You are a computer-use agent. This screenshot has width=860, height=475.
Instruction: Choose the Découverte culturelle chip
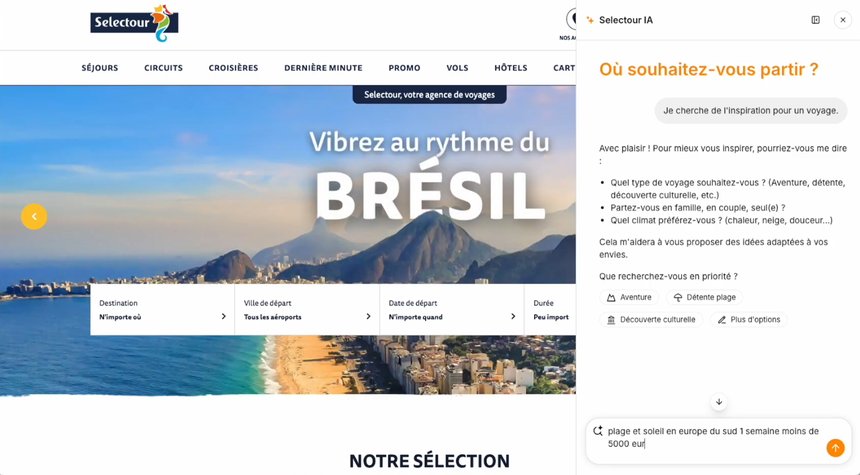coord(650,320)
